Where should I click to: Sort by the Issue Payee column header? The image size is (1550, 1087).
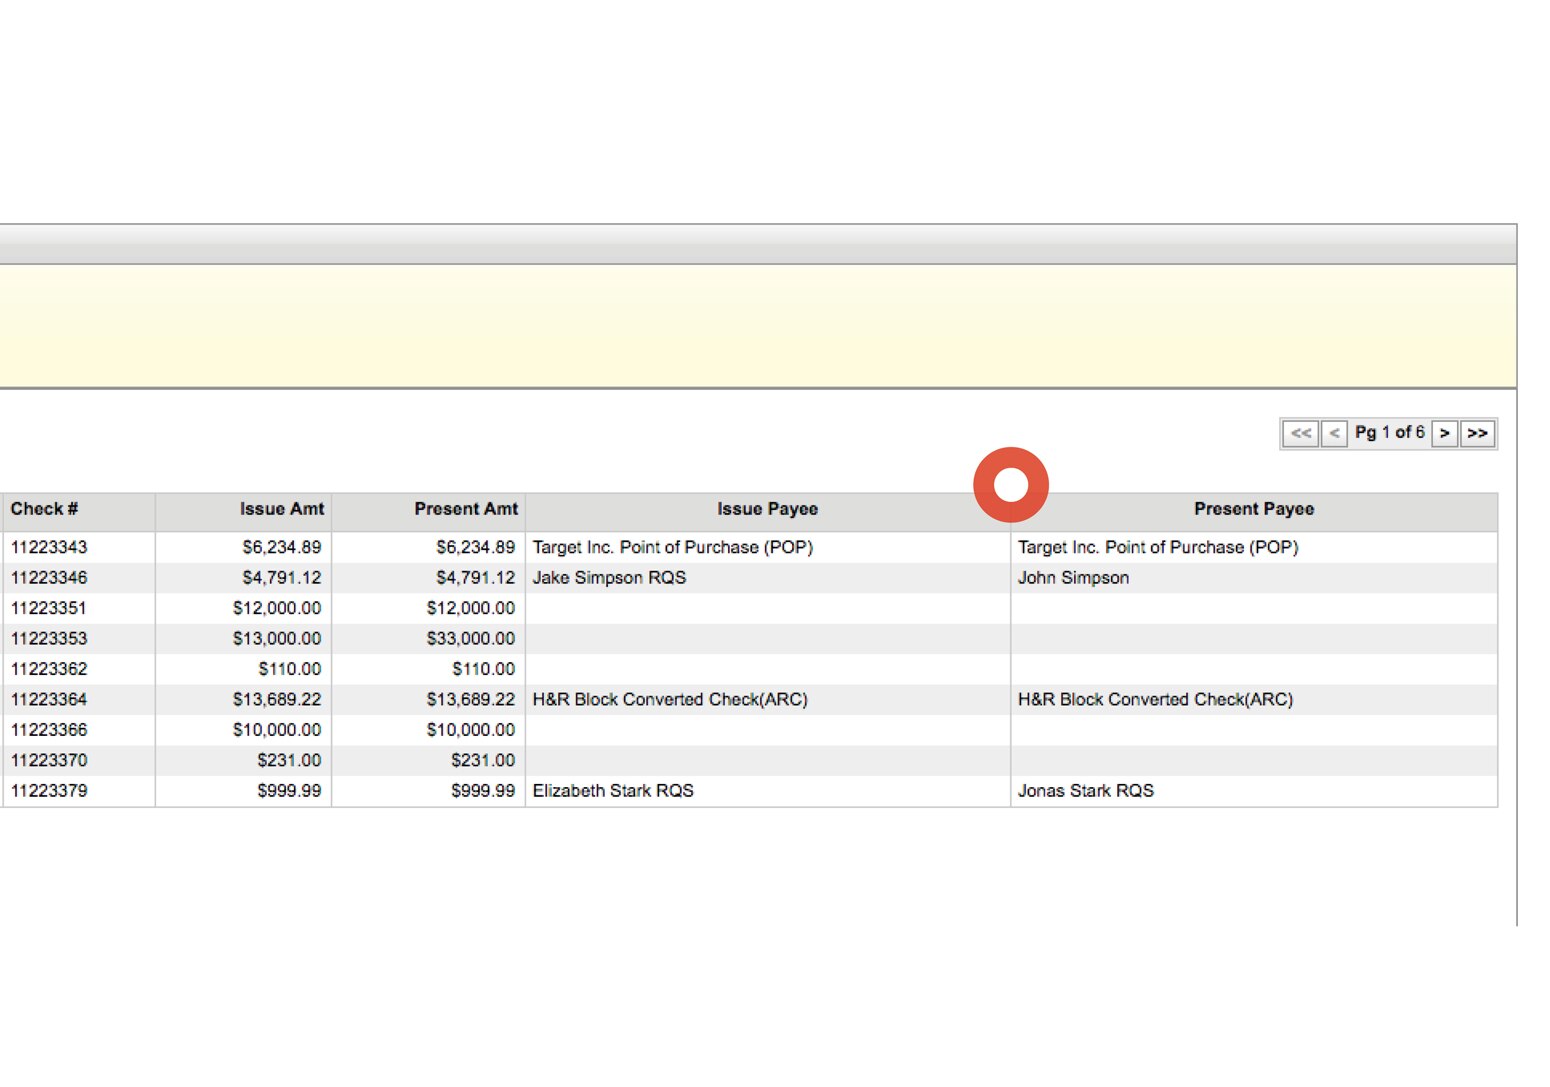767,509
